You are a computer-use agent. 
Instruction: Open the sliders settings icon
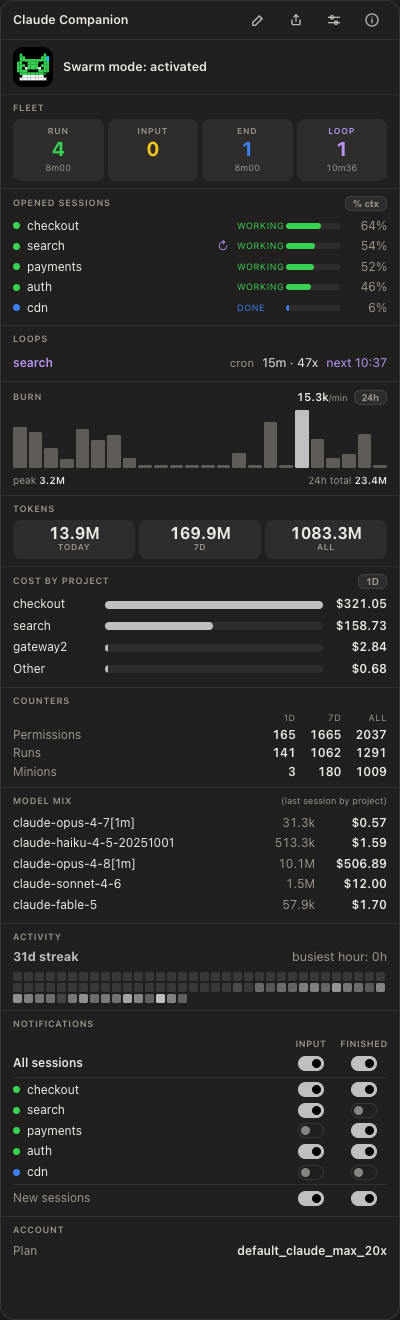click(x=334, y=20)
